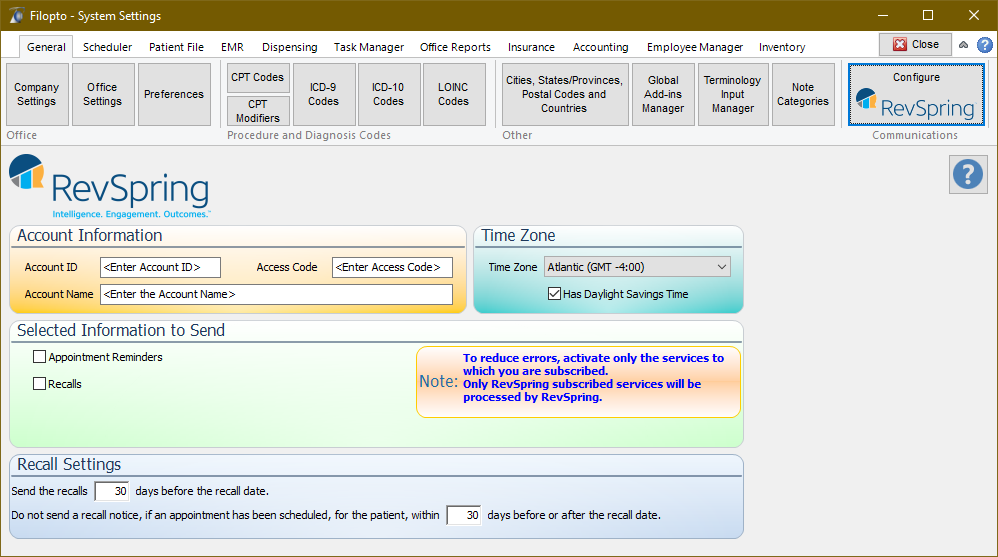Click the Access Code input field
The width and height of the screenshot is (998, 557).
tap(392, 267)
